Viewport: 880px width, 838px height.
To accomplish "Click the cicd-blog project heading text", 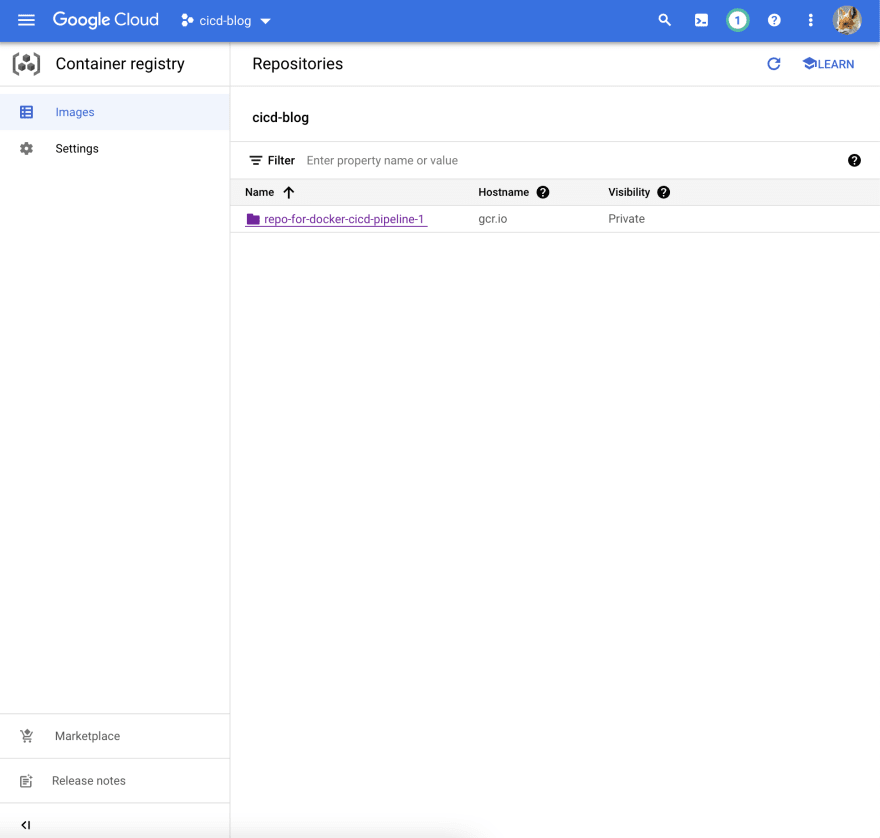I will 281,117.
